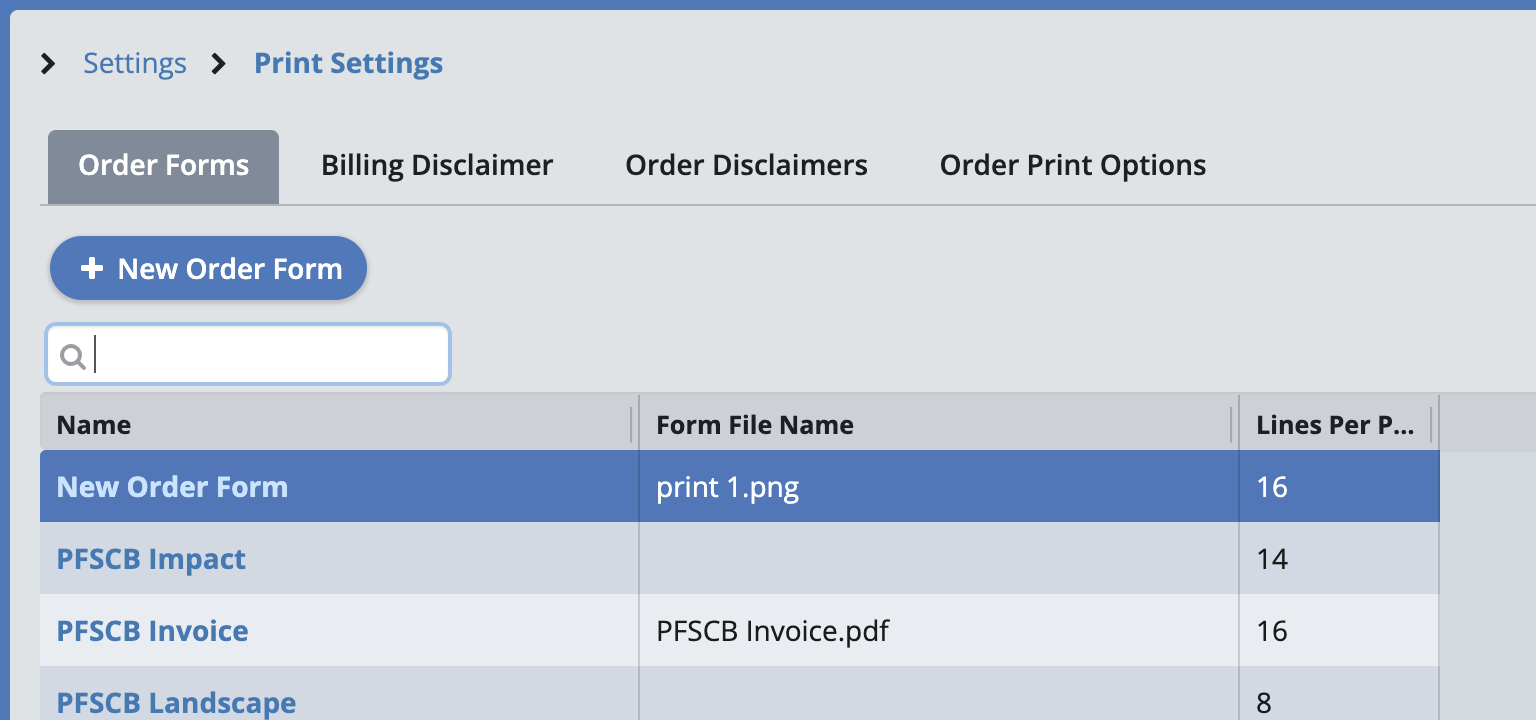The image size is (1536, 720).
Task: Click the Lines Per Page column header
Action: click(1335, 425)
